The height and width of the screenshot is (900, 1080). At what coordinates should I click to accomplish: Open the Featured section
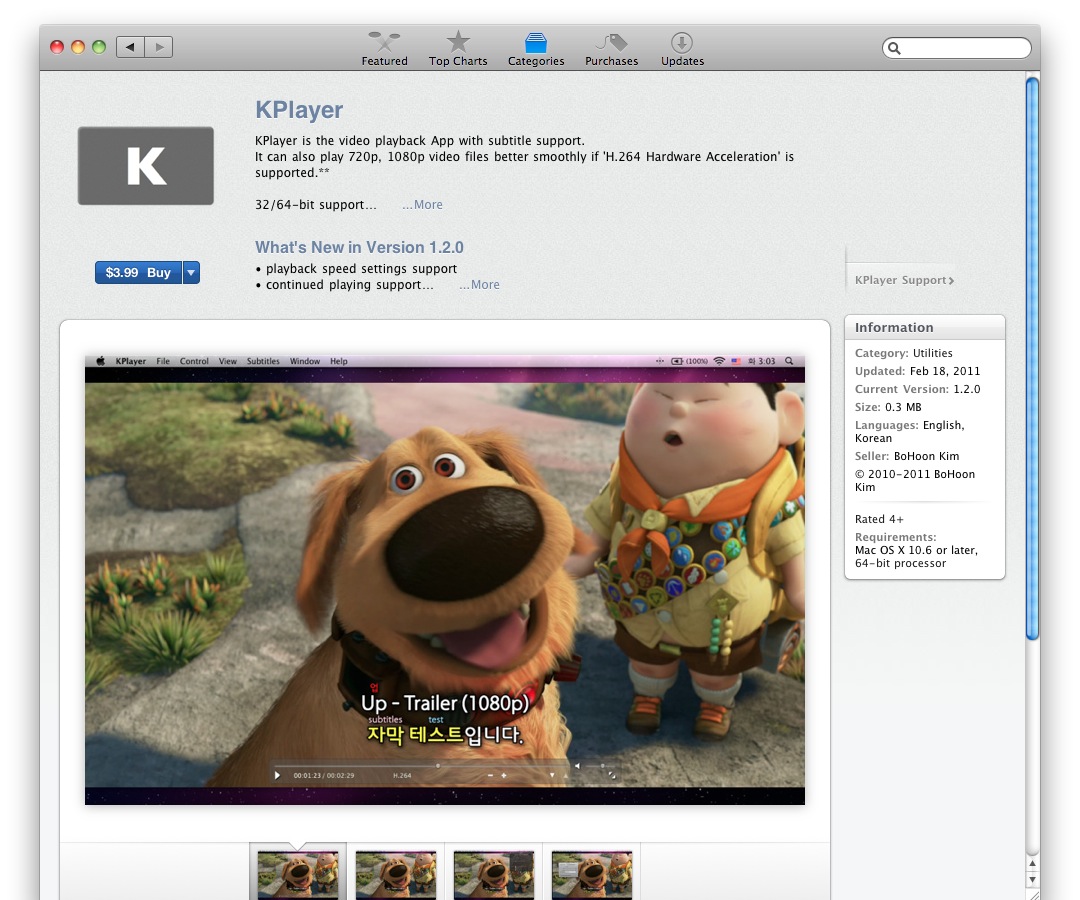tap(384, 48)
